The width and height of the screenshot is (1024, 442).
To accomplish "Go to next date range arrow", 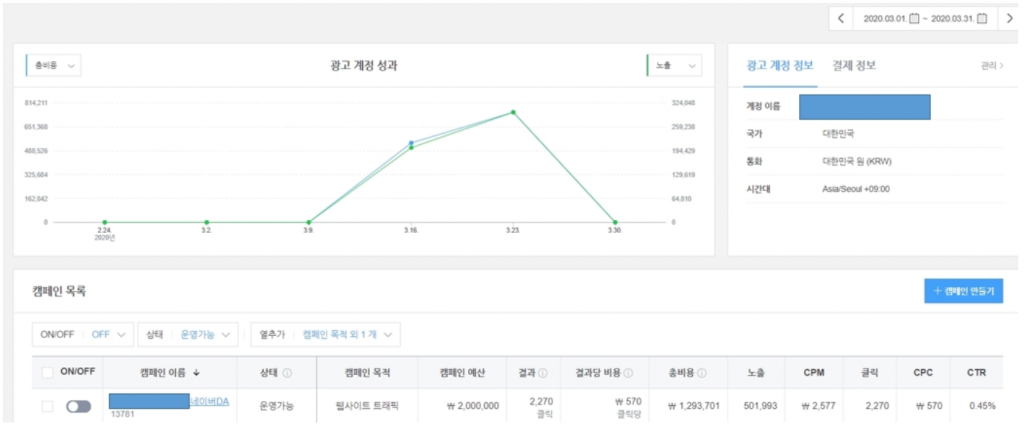I will pos(1010,18).
